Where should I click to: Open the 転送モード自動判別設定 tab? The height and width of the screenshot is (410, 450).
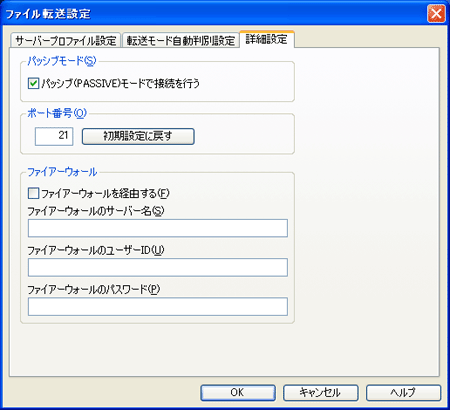pos(181,41)
